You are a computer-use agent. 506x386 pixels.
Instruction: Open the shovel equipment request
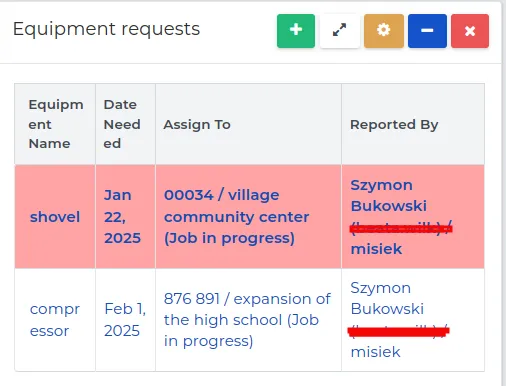point(55,217)
